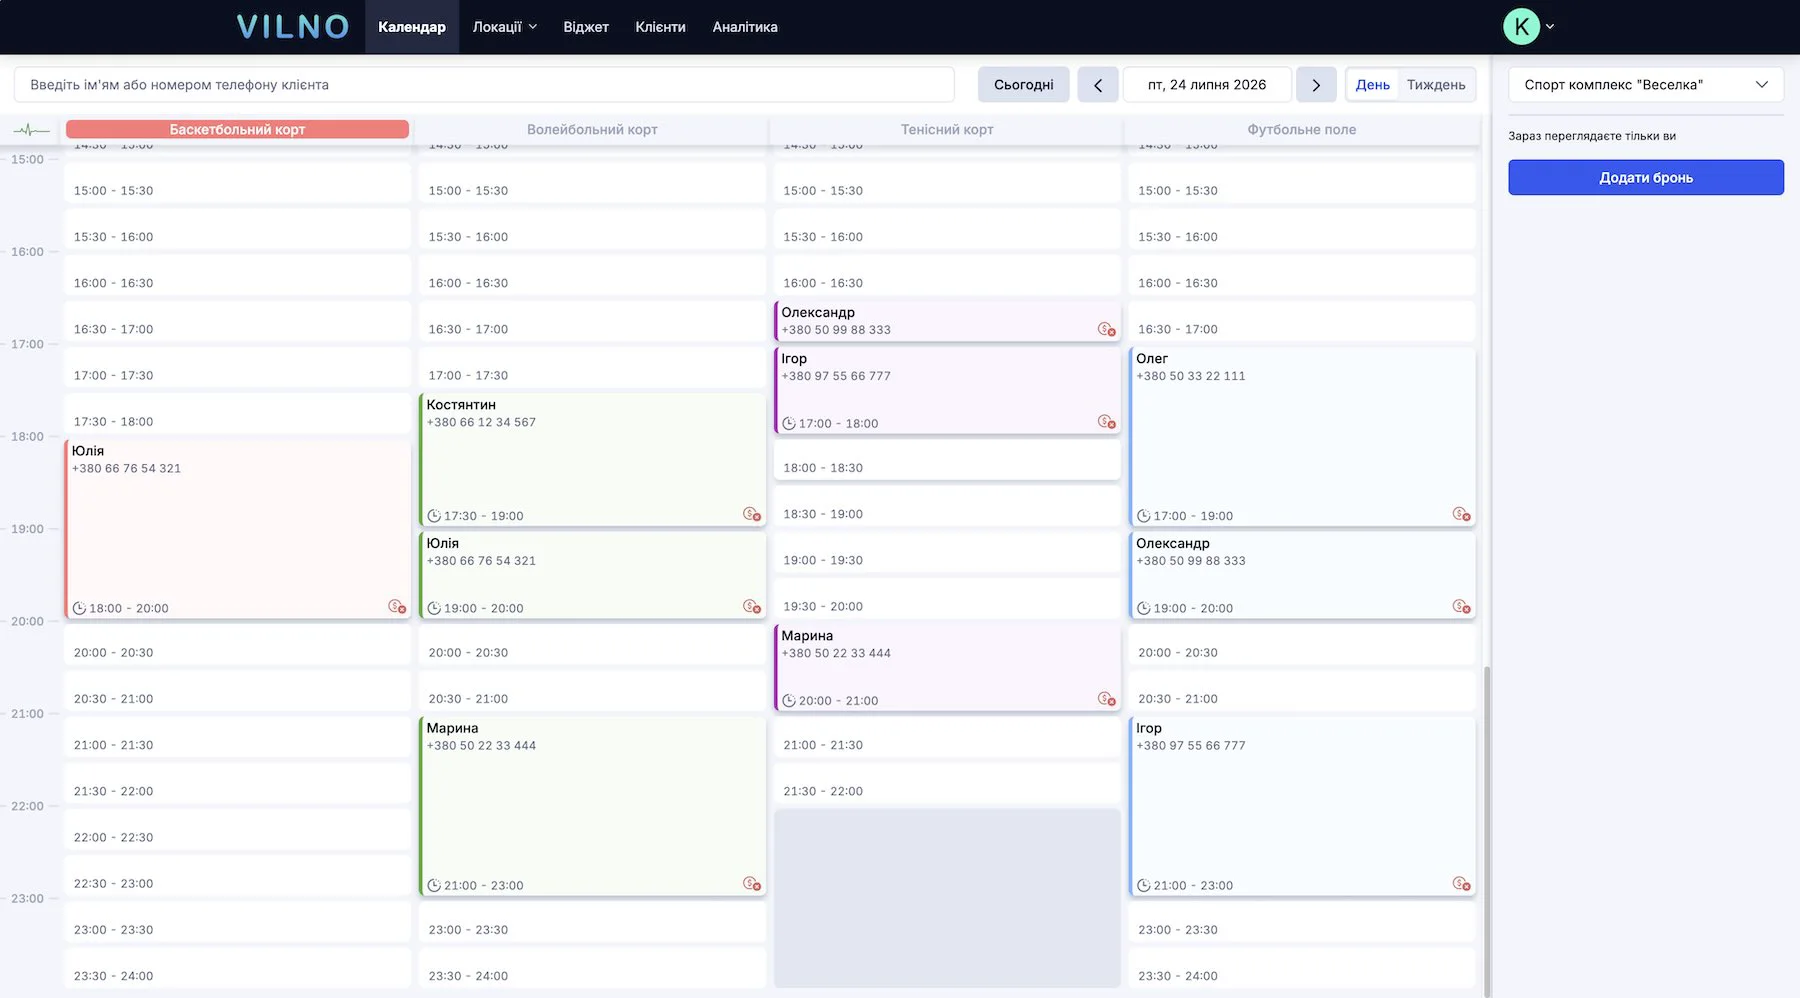Click payment icon on Костянтин 17:30 - 19:00 booking

752,514
